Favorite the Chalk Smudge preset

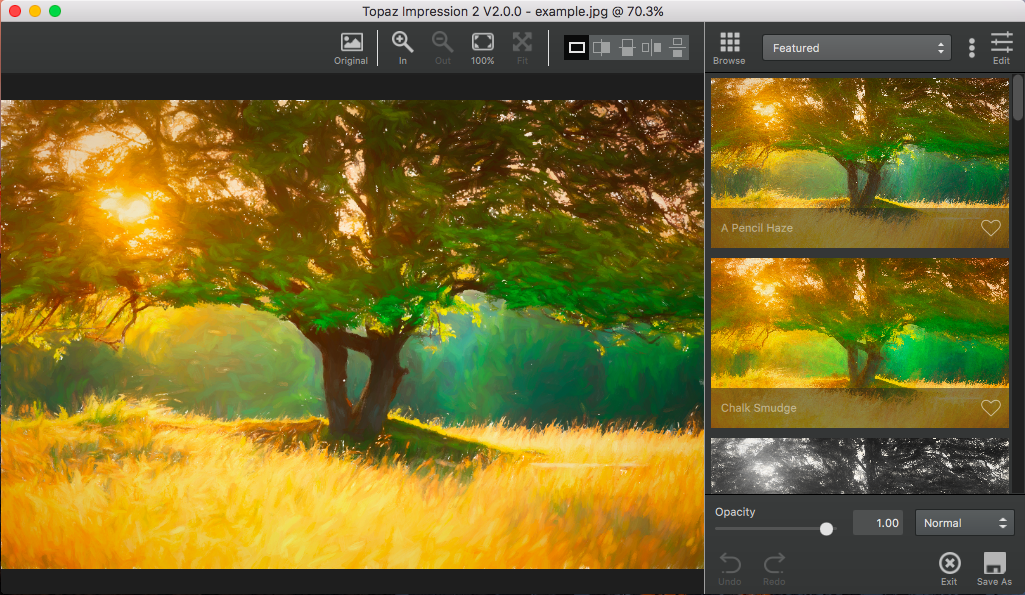[990, 408]
